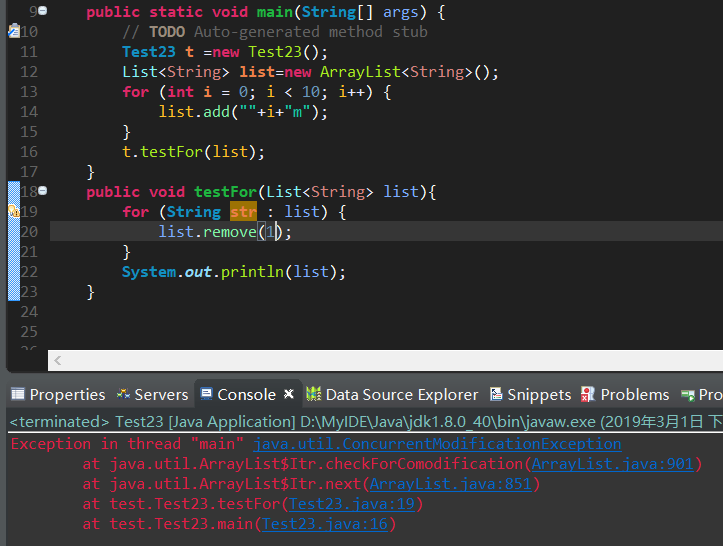Switch to the Servers tab
Image resolution: width=723 pixels, height=546 pixels.
coord(153,395)
